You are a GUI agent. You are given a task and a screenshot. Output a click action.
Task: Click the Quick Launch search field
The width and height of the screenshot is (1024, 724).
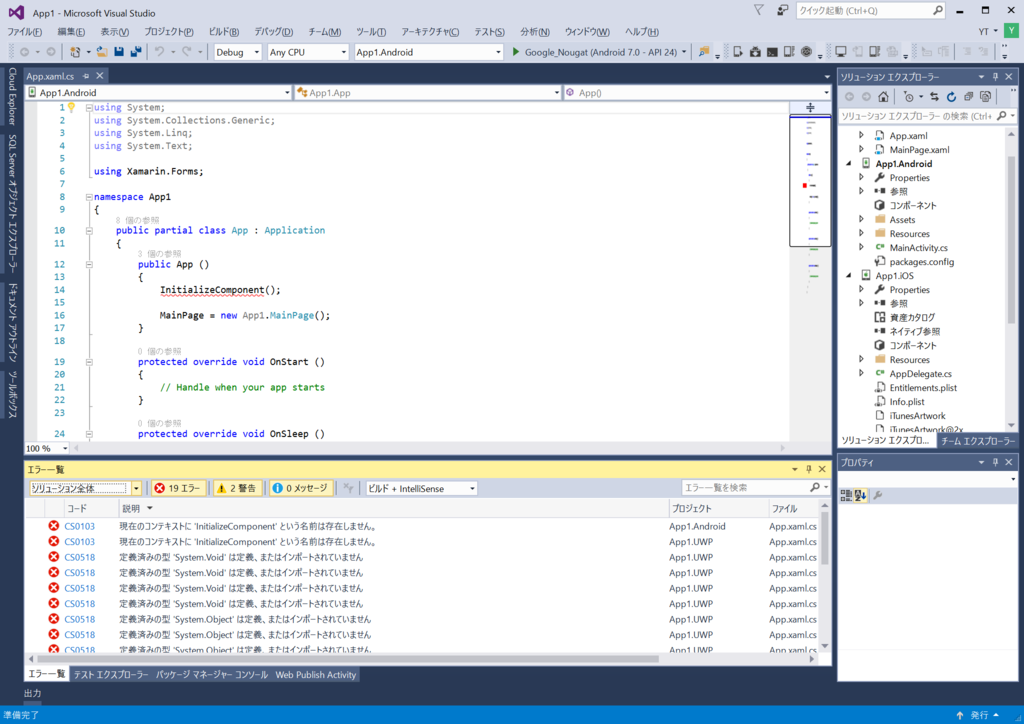click(x=871, y=10)
